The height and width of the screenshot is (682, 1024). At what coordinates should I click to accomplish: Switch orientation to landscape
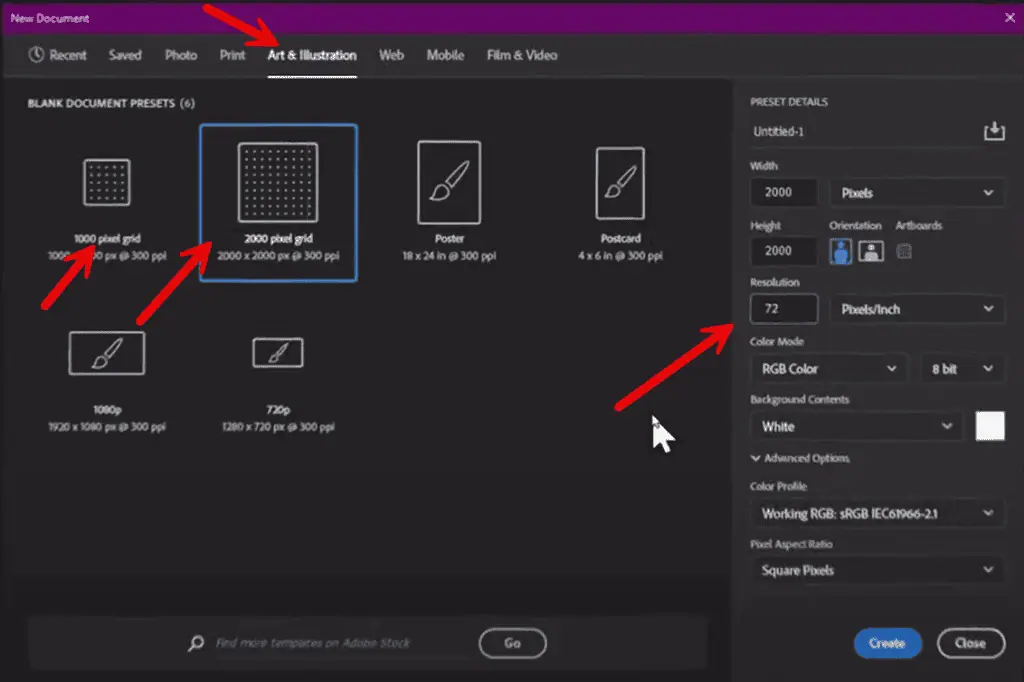pos(871,251)
